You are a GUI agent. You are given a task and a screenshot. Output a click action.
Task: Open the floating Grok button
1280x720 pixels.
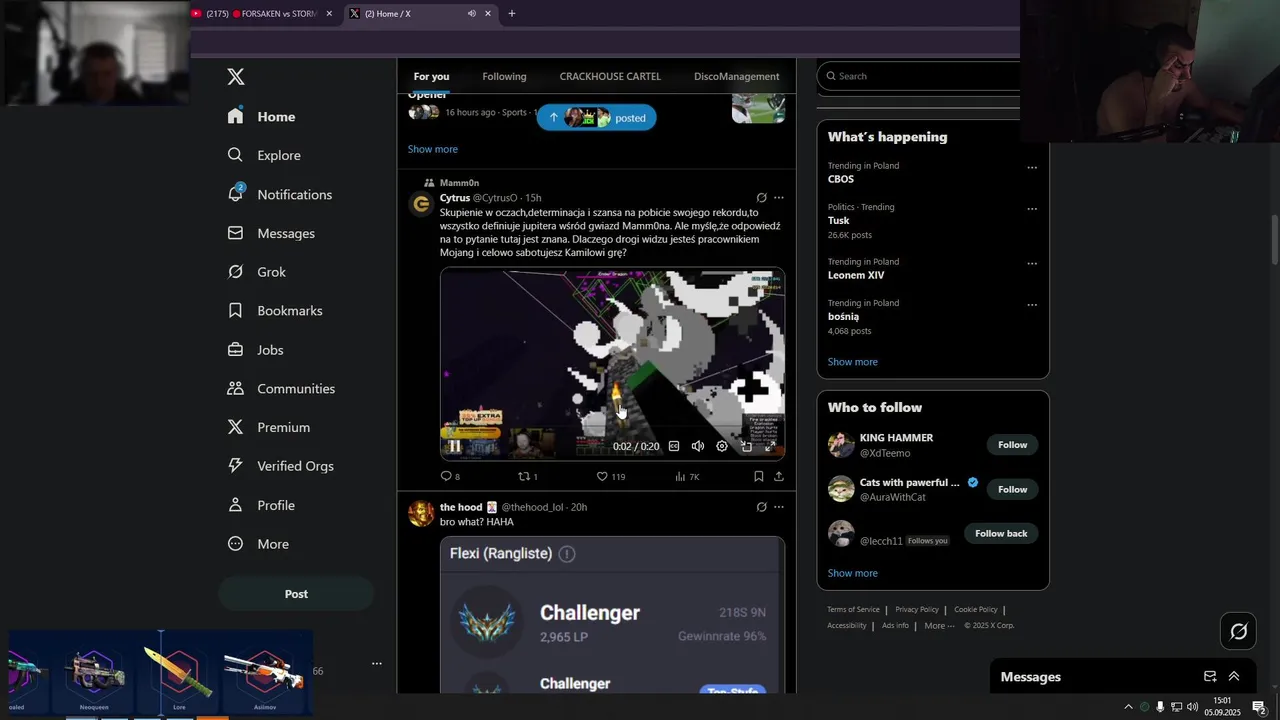pos(1239,631)
